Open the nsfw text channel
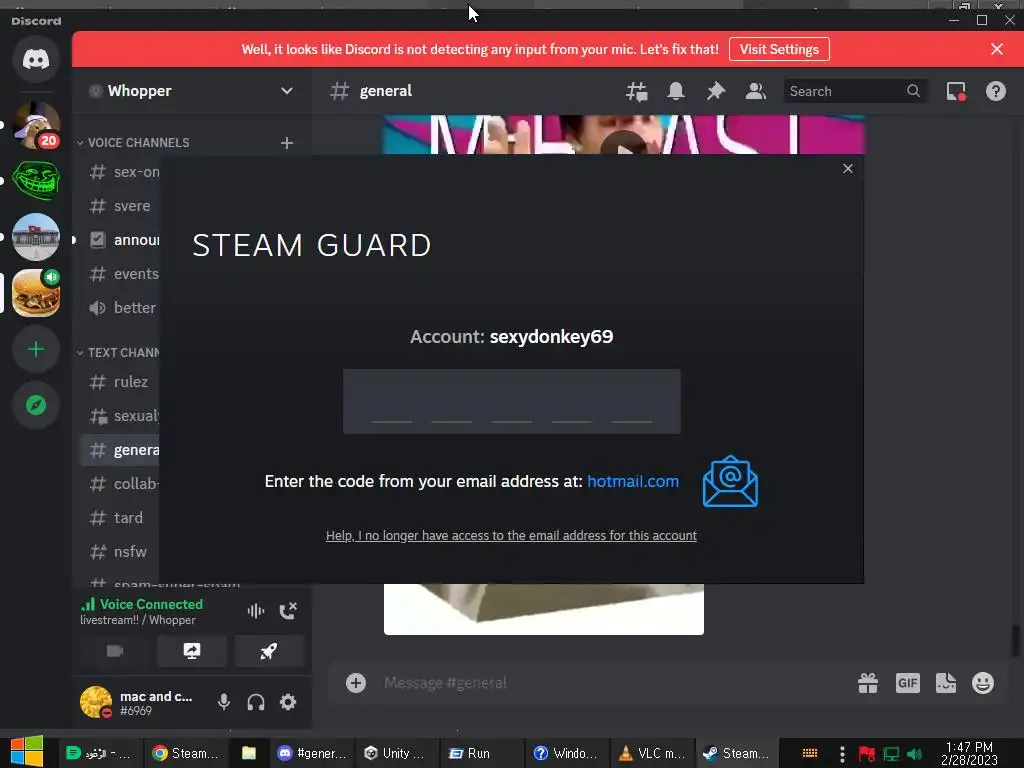This screenshot has height=768, width=1024. click(120, 552)
